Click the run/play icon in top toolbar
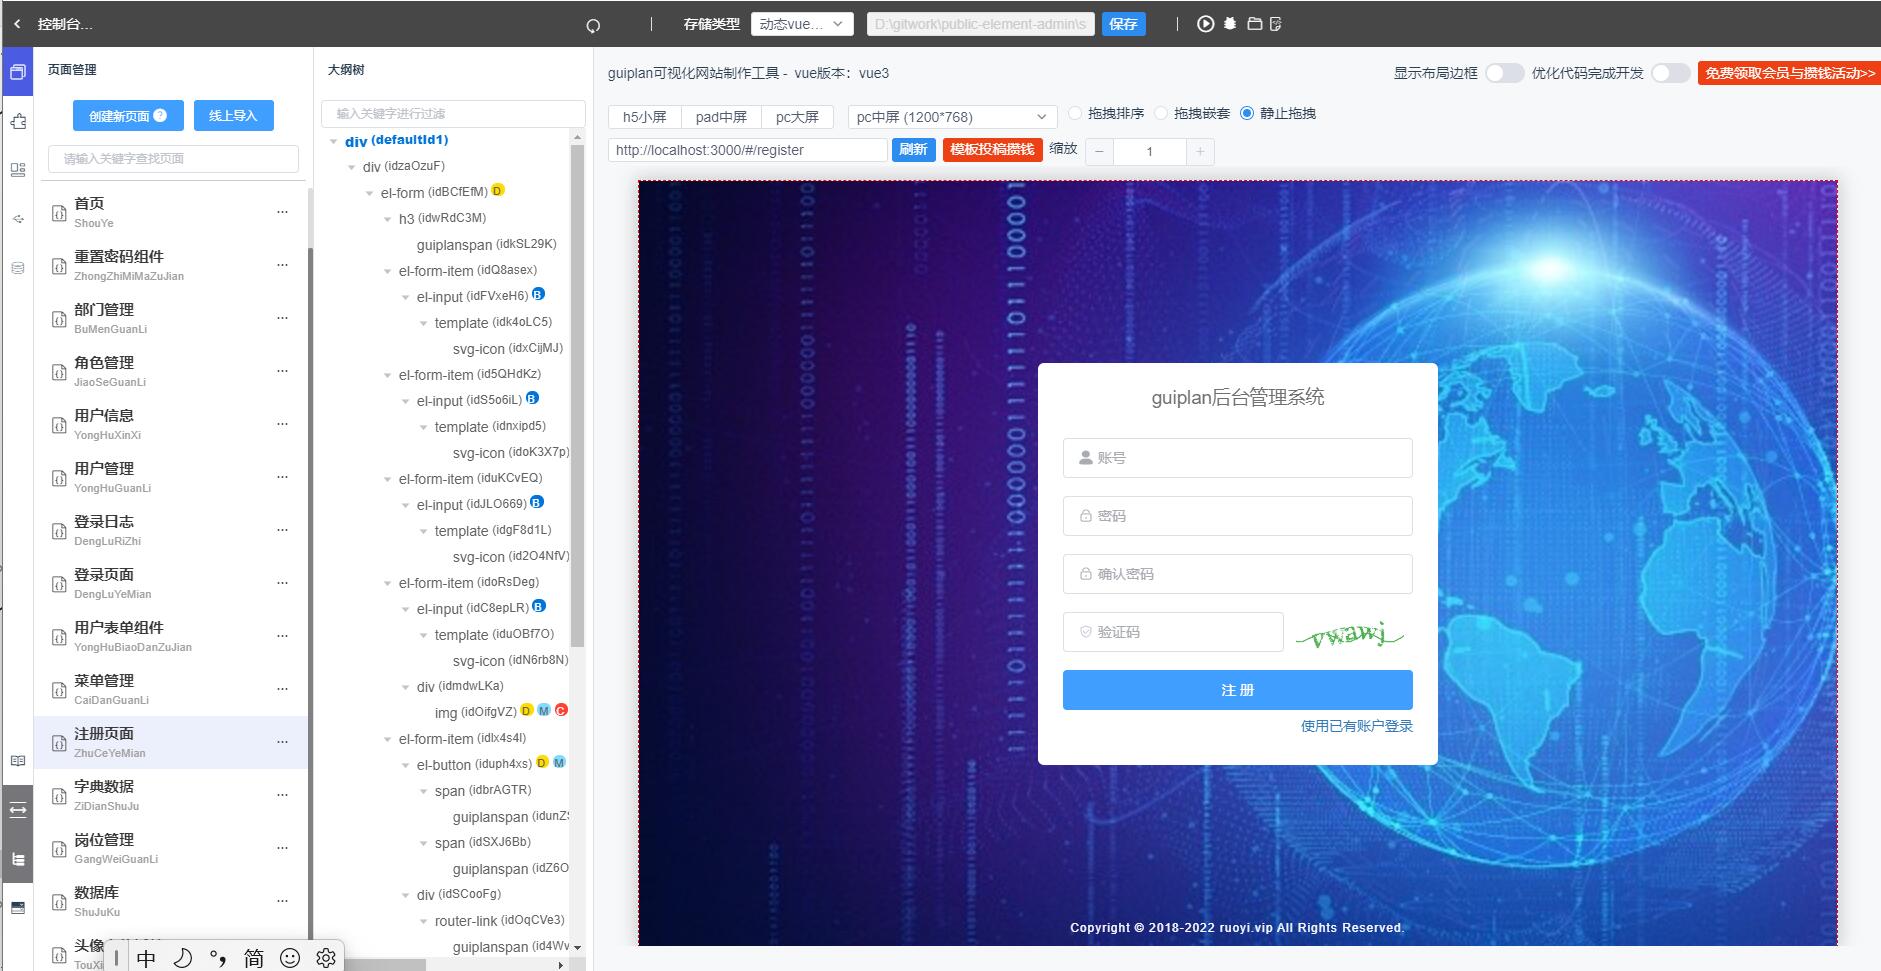The width and height of the screenshot is (1881, 971). 1205,24
